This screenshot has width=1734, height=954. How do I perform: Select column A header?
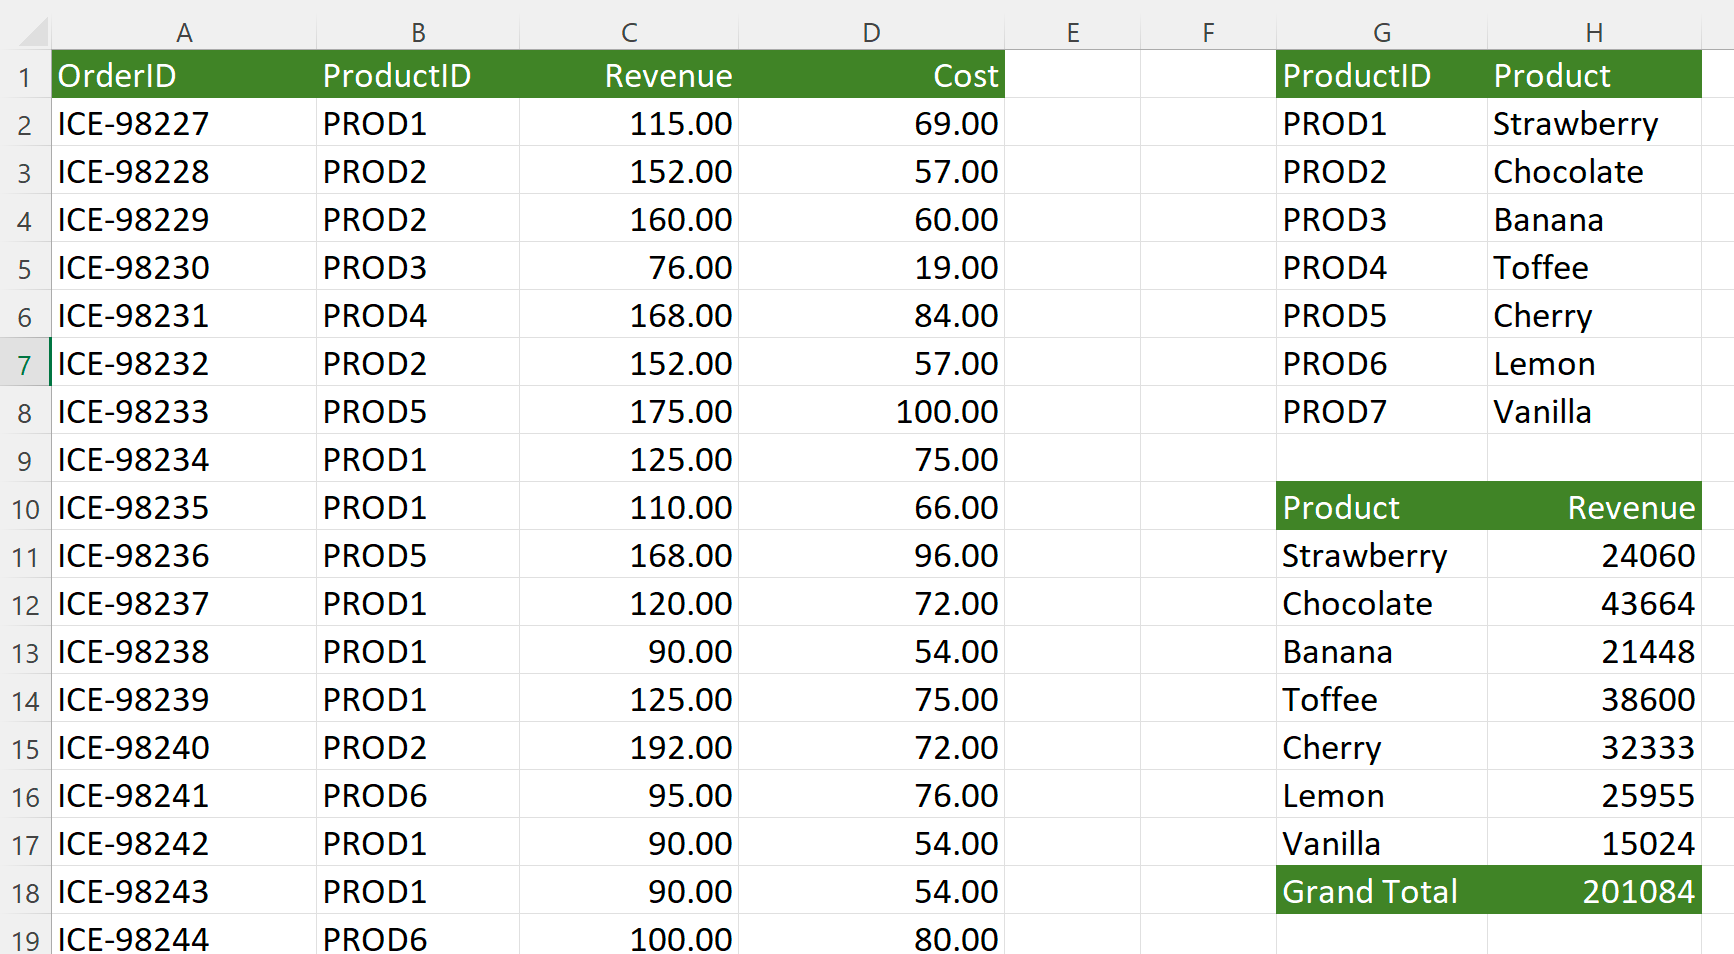coord(184,31)
